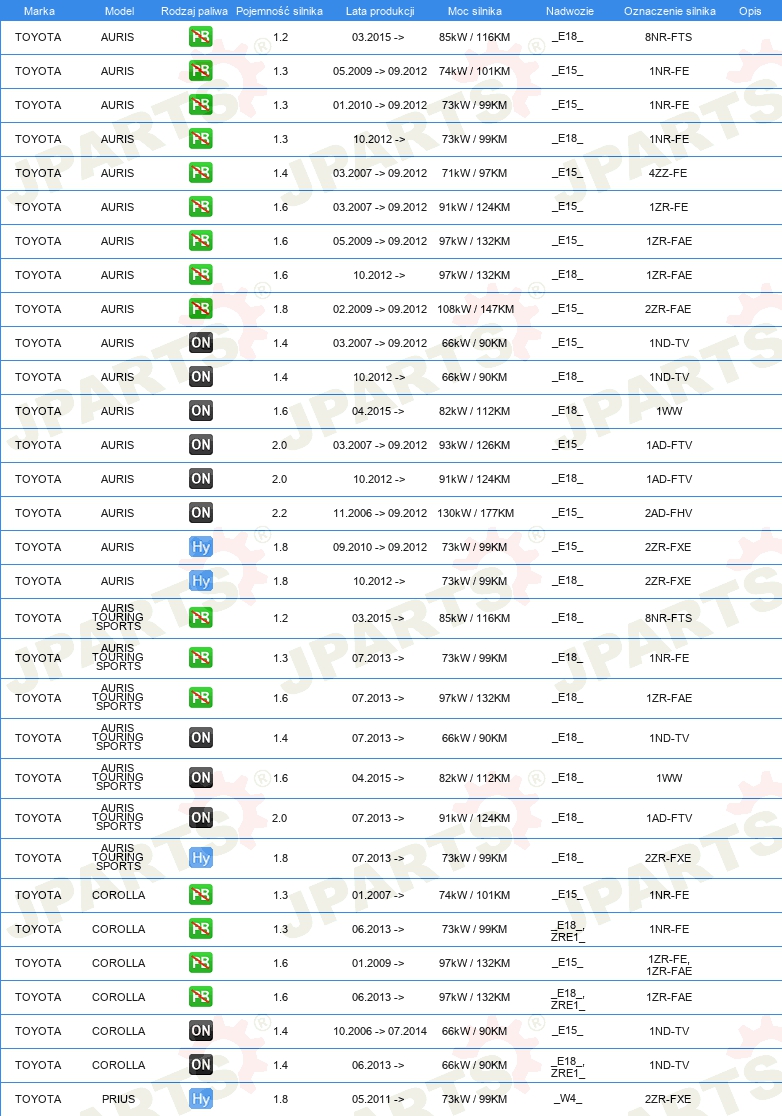This screenshot has width=782, height=1116.
Task: Select the 02.2009 -> 09.2012 production cell
Action: coord(380,309)
